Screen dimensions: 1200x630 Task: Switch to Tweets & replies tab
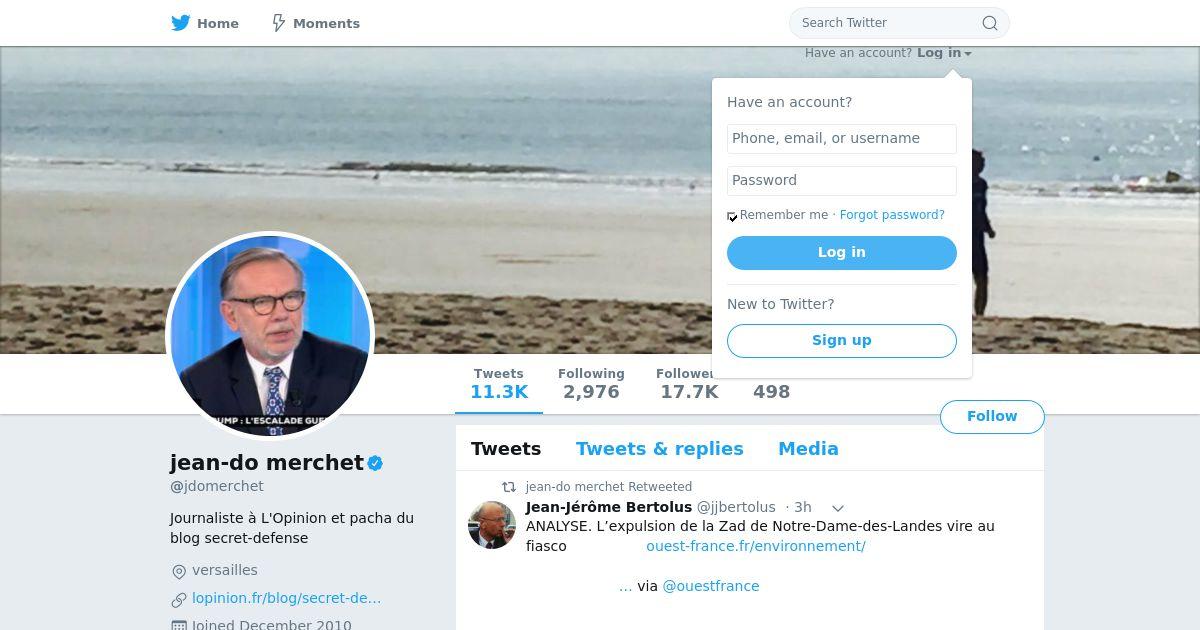point(659,449)
